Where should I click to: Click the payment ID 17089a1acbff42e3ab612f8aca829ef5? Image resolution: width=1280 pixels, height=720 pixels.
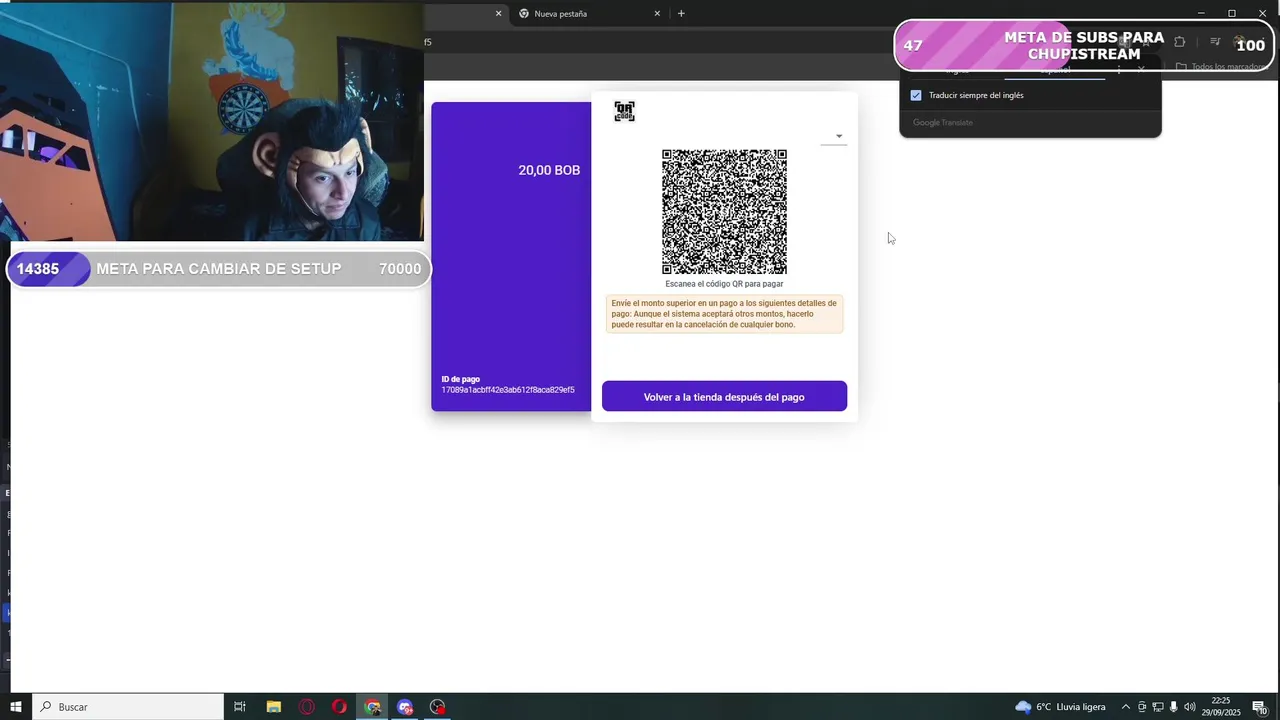[508, 390]
